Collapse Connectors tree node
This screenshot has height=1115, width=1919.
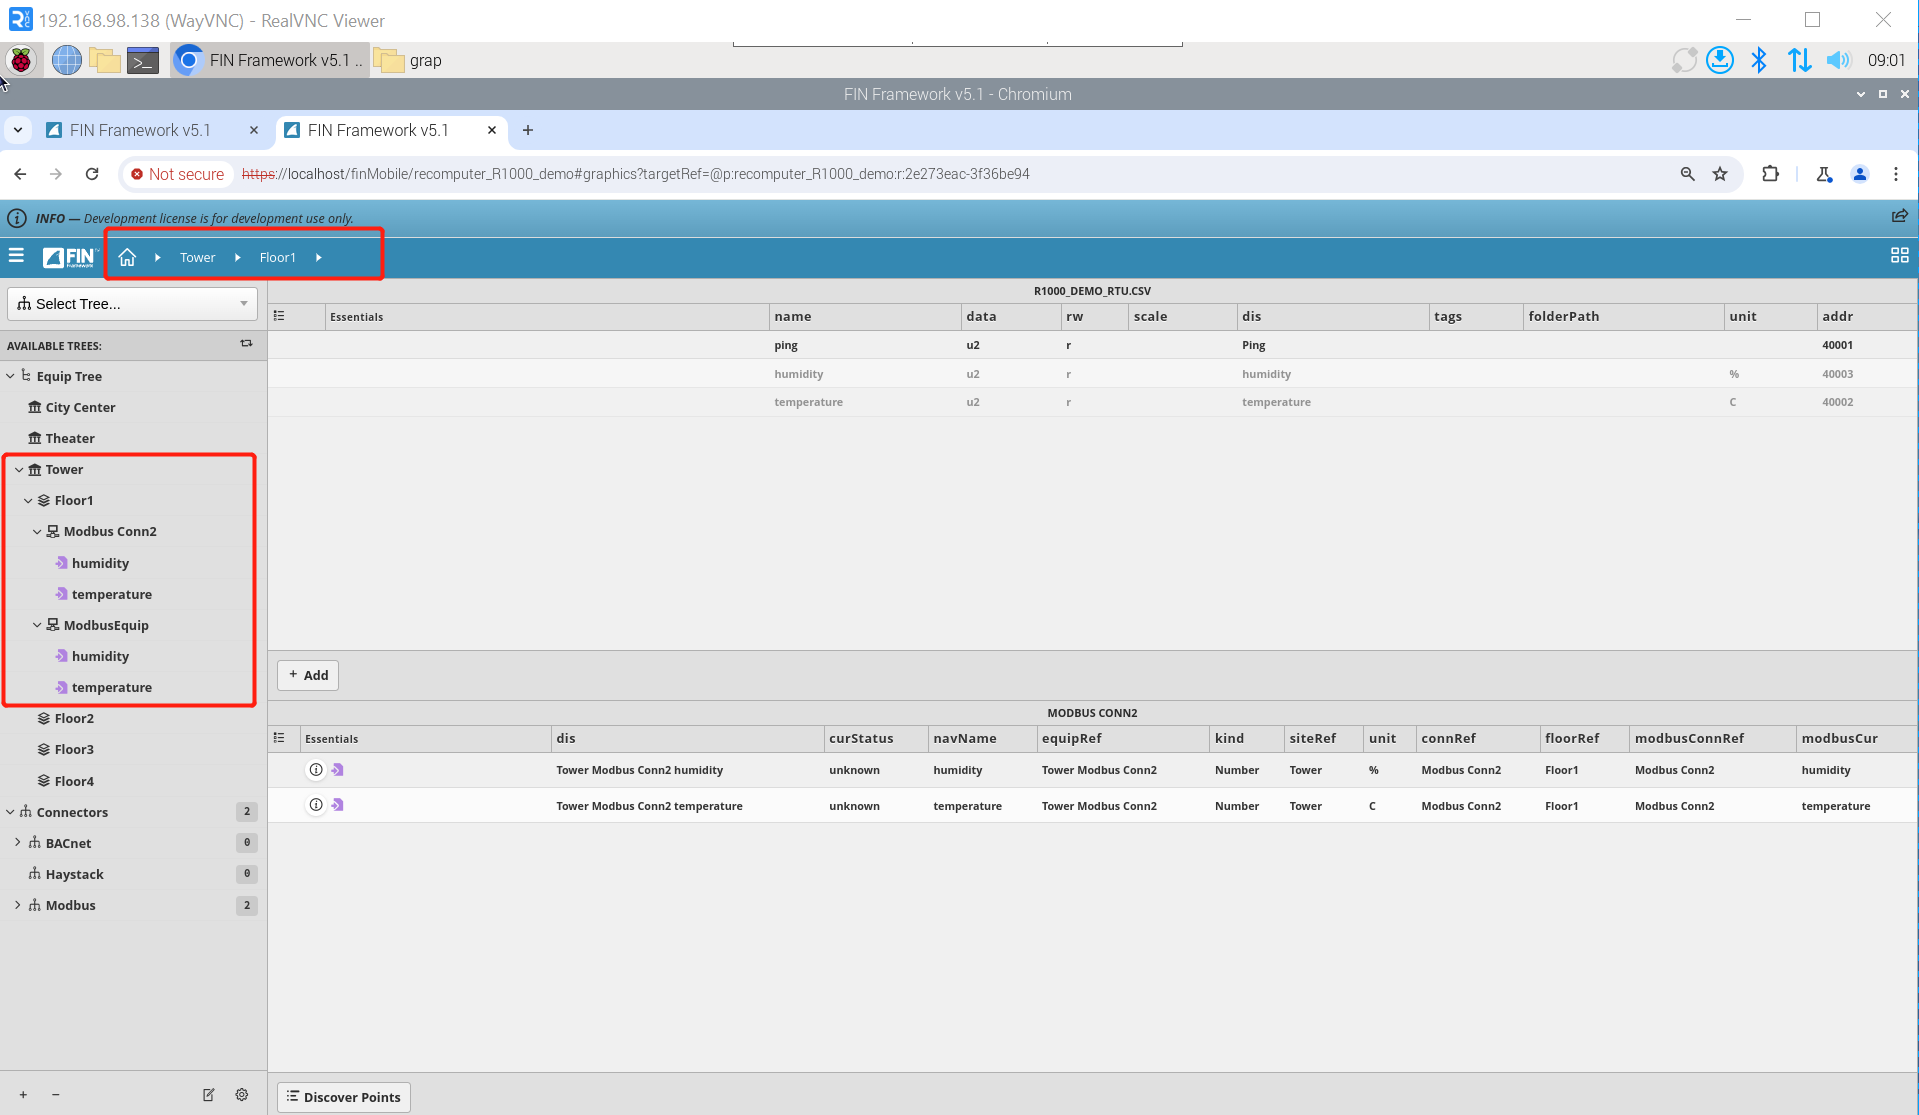tap(10, 812)
